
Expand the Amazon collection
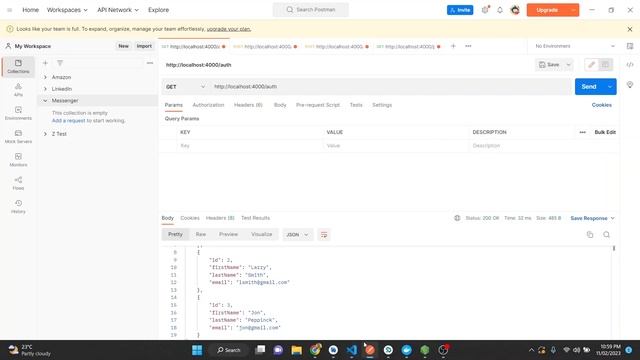click(45, 77)
